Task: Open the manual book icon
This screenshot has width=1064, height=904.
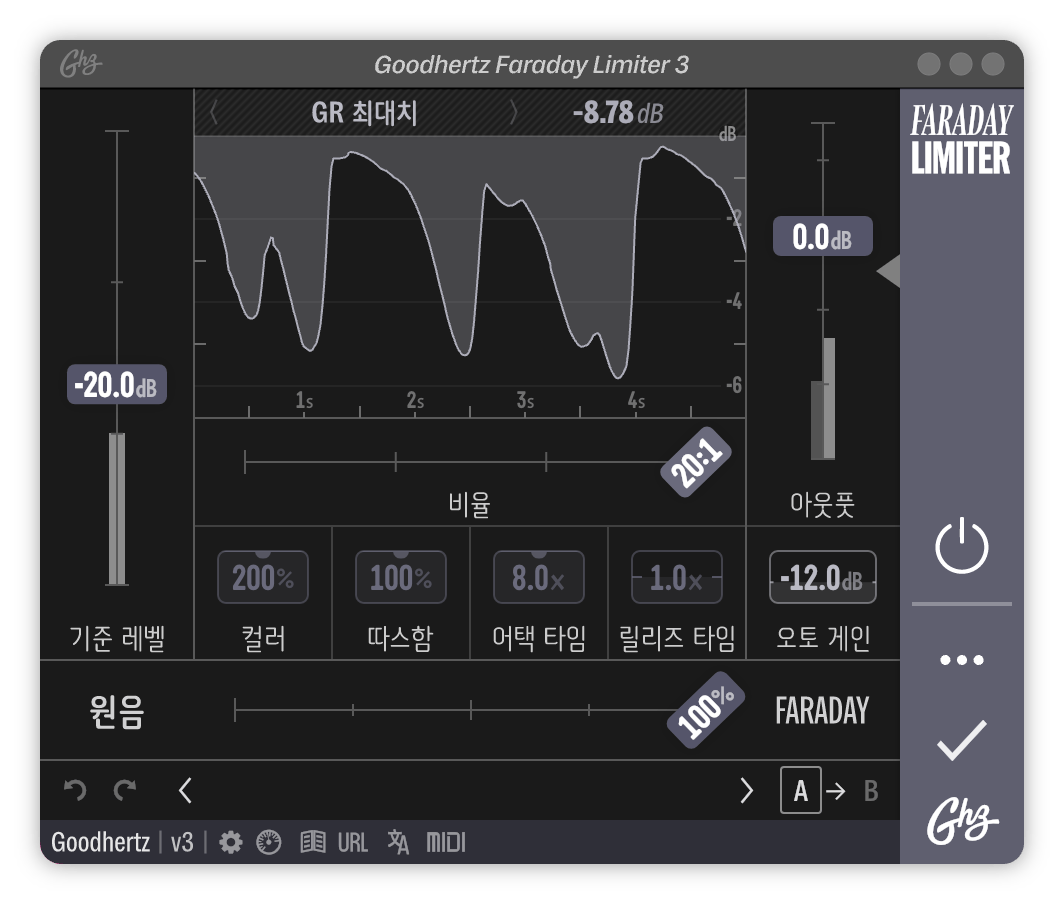Action: click(x=313, y=842)
